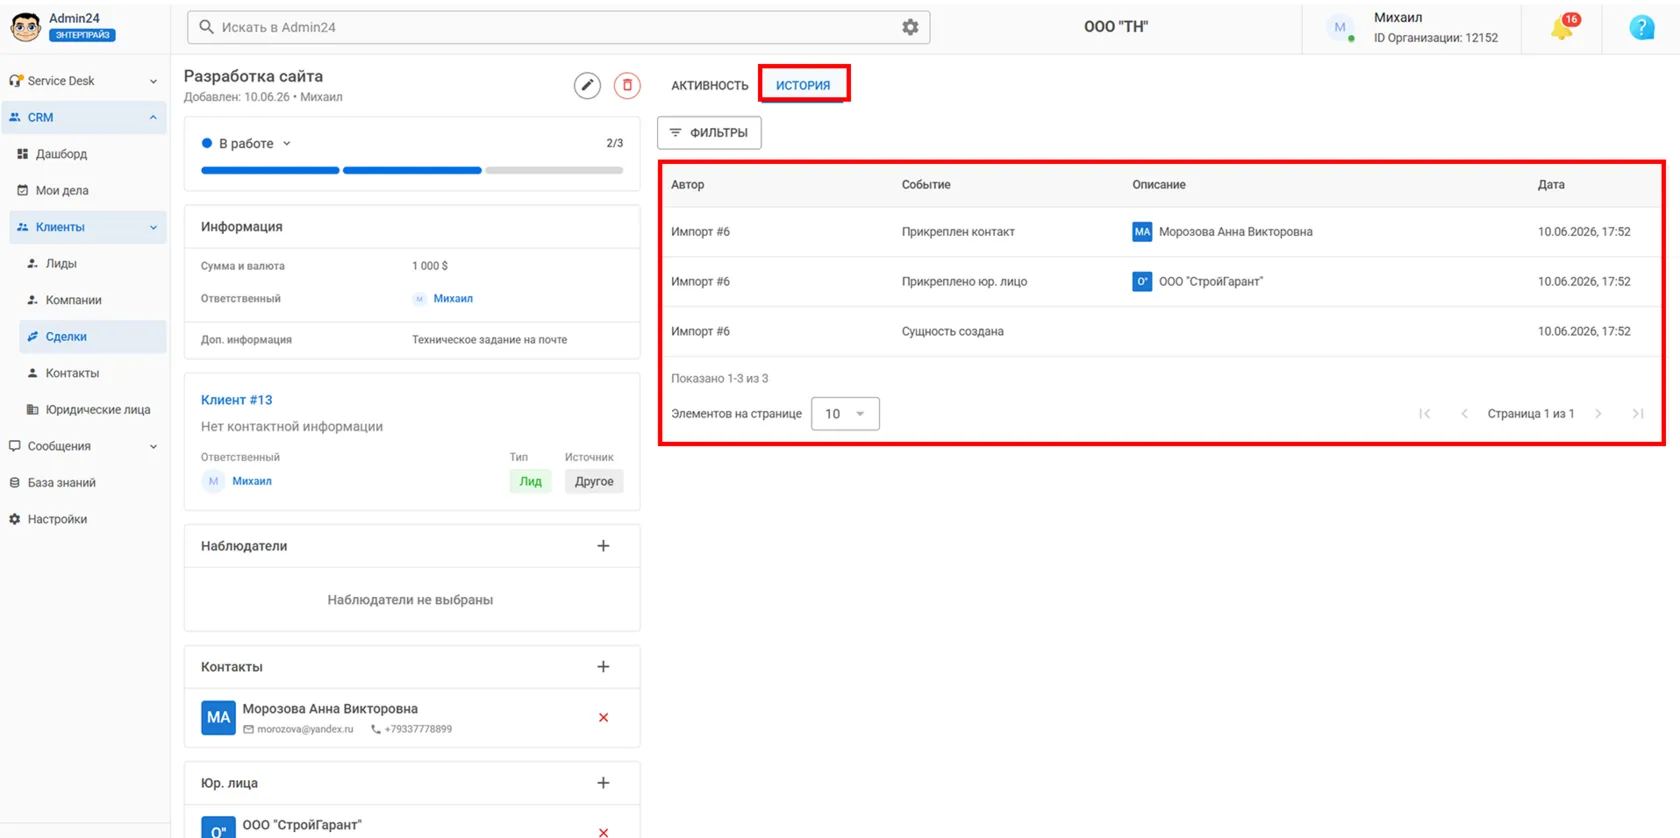Viewport: 1680px width, 838px height.
Task: Open the help question mark icon
Action: [1642, 28]
